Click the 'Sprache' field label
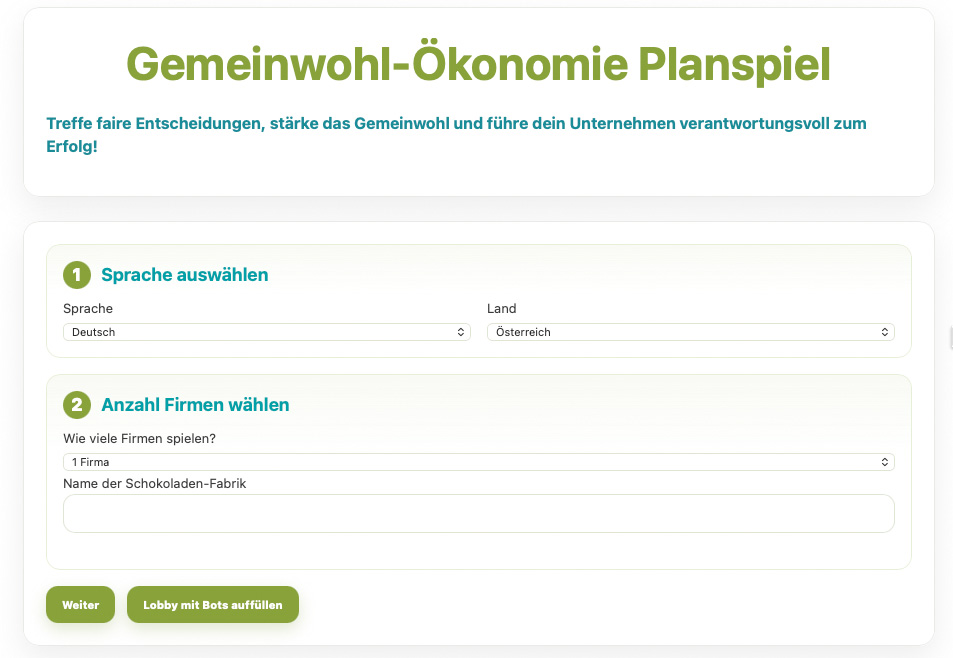953x658 pixels. click(88, 309)
